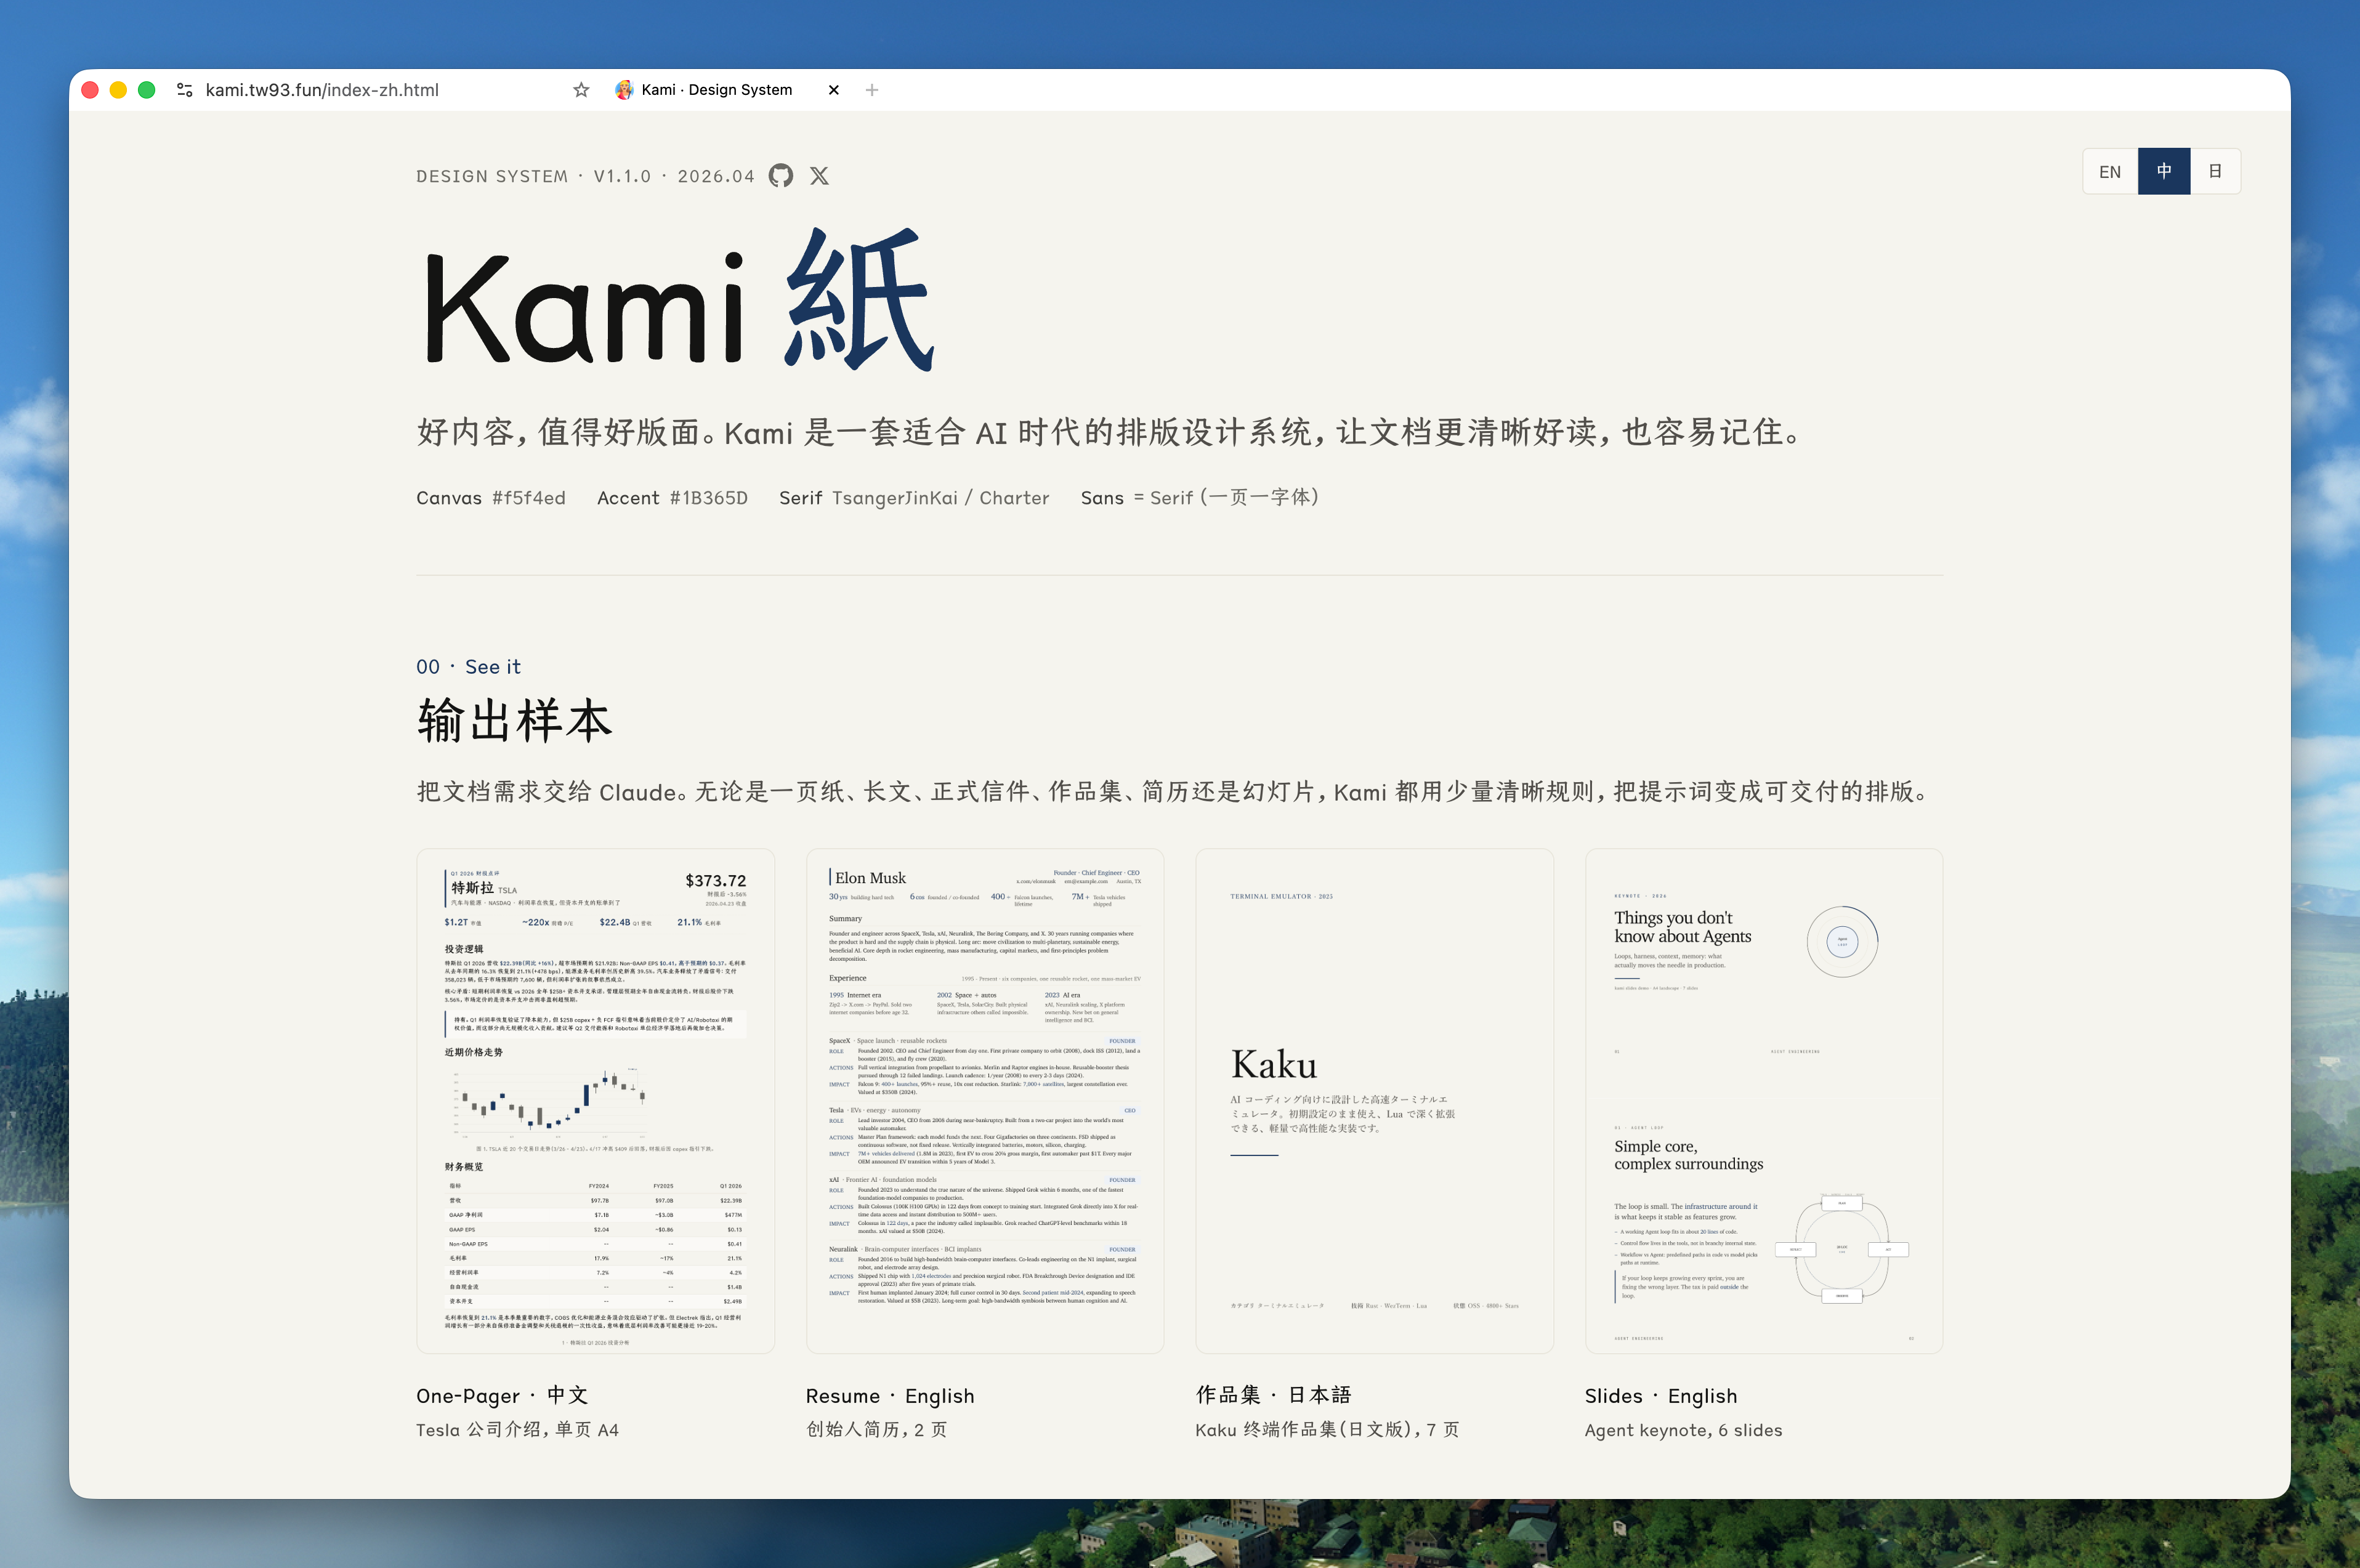Switch the page language to 日 (Japanese)

tap(2217, 171)
